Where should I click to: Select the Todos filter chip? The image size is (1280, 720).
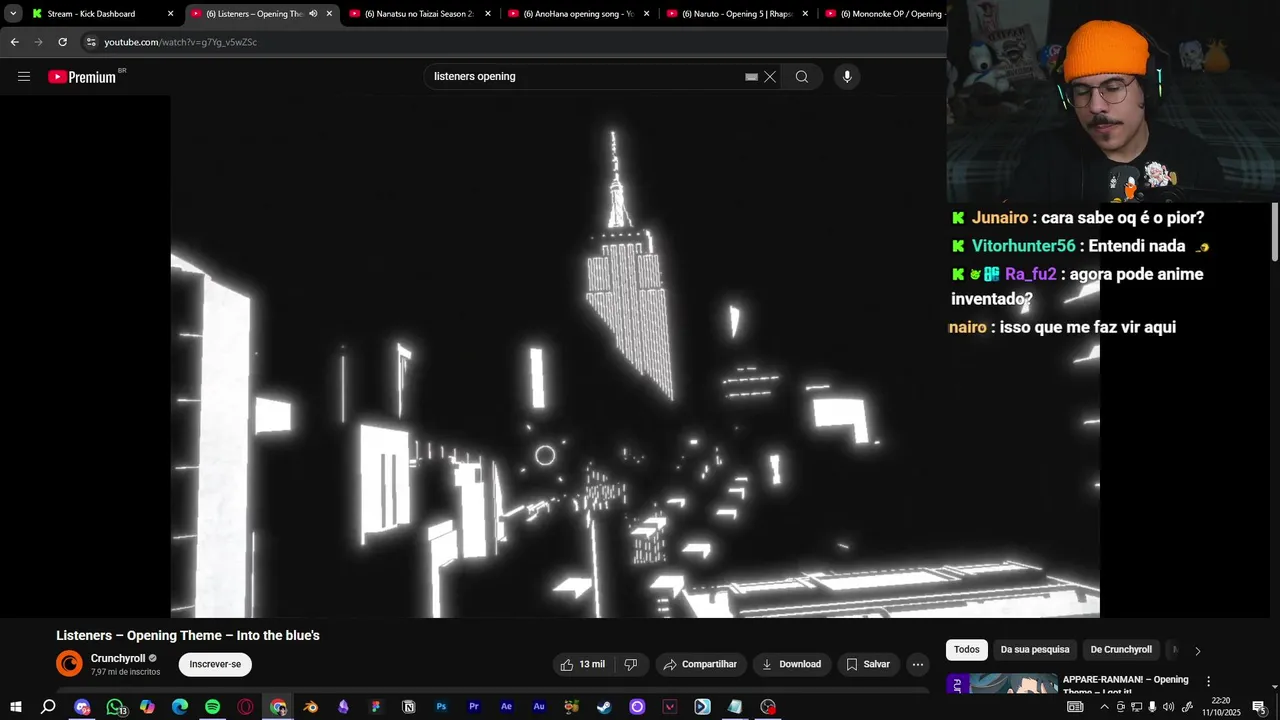click(x=967, y=650)
